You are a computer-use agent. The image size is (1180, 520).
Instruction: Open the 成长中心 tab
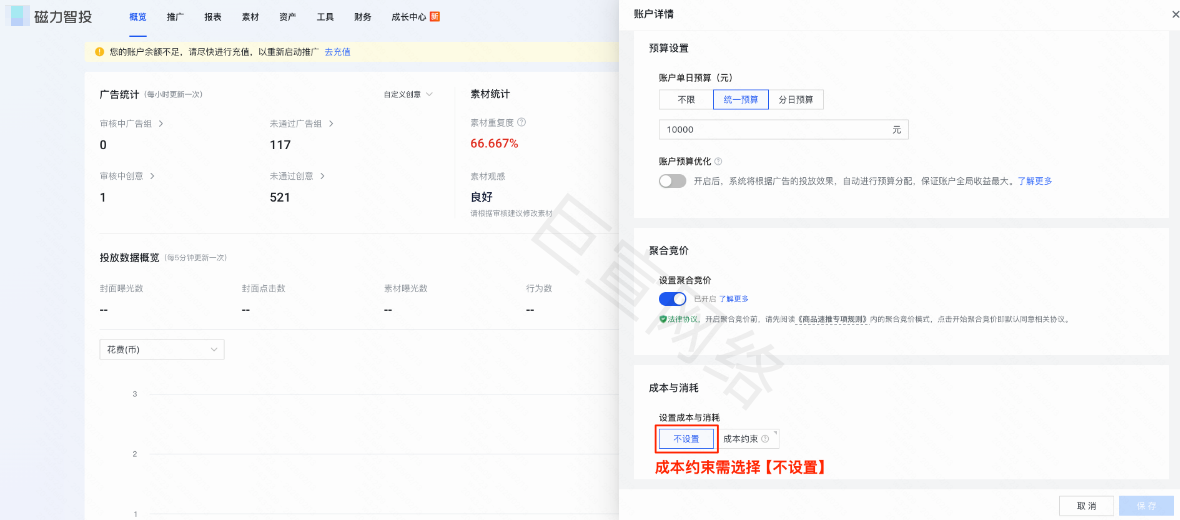(x=409, y=17)
